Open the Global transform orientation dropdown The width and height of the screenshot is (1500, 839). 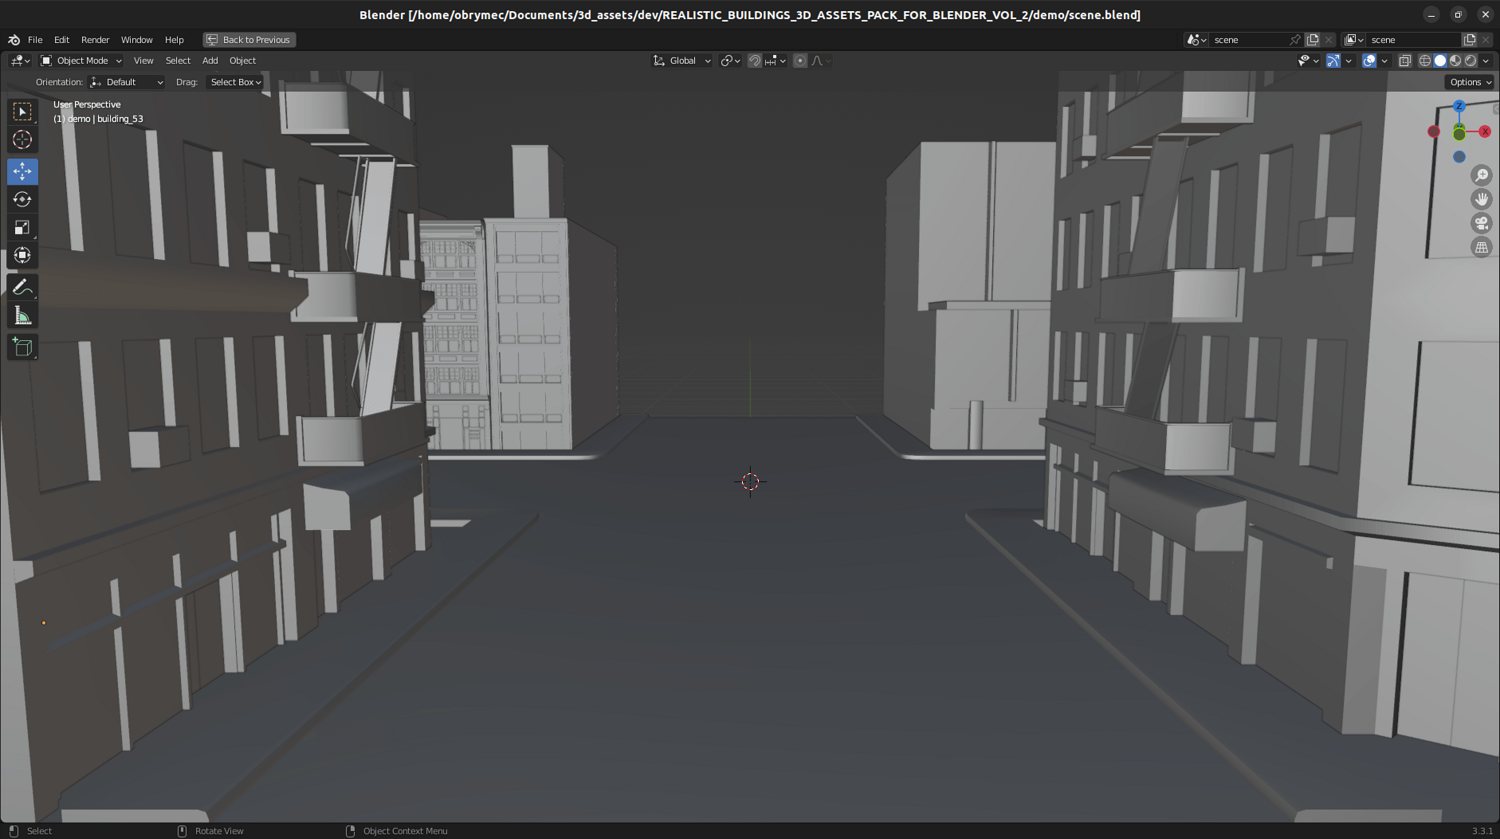point(682,61)
